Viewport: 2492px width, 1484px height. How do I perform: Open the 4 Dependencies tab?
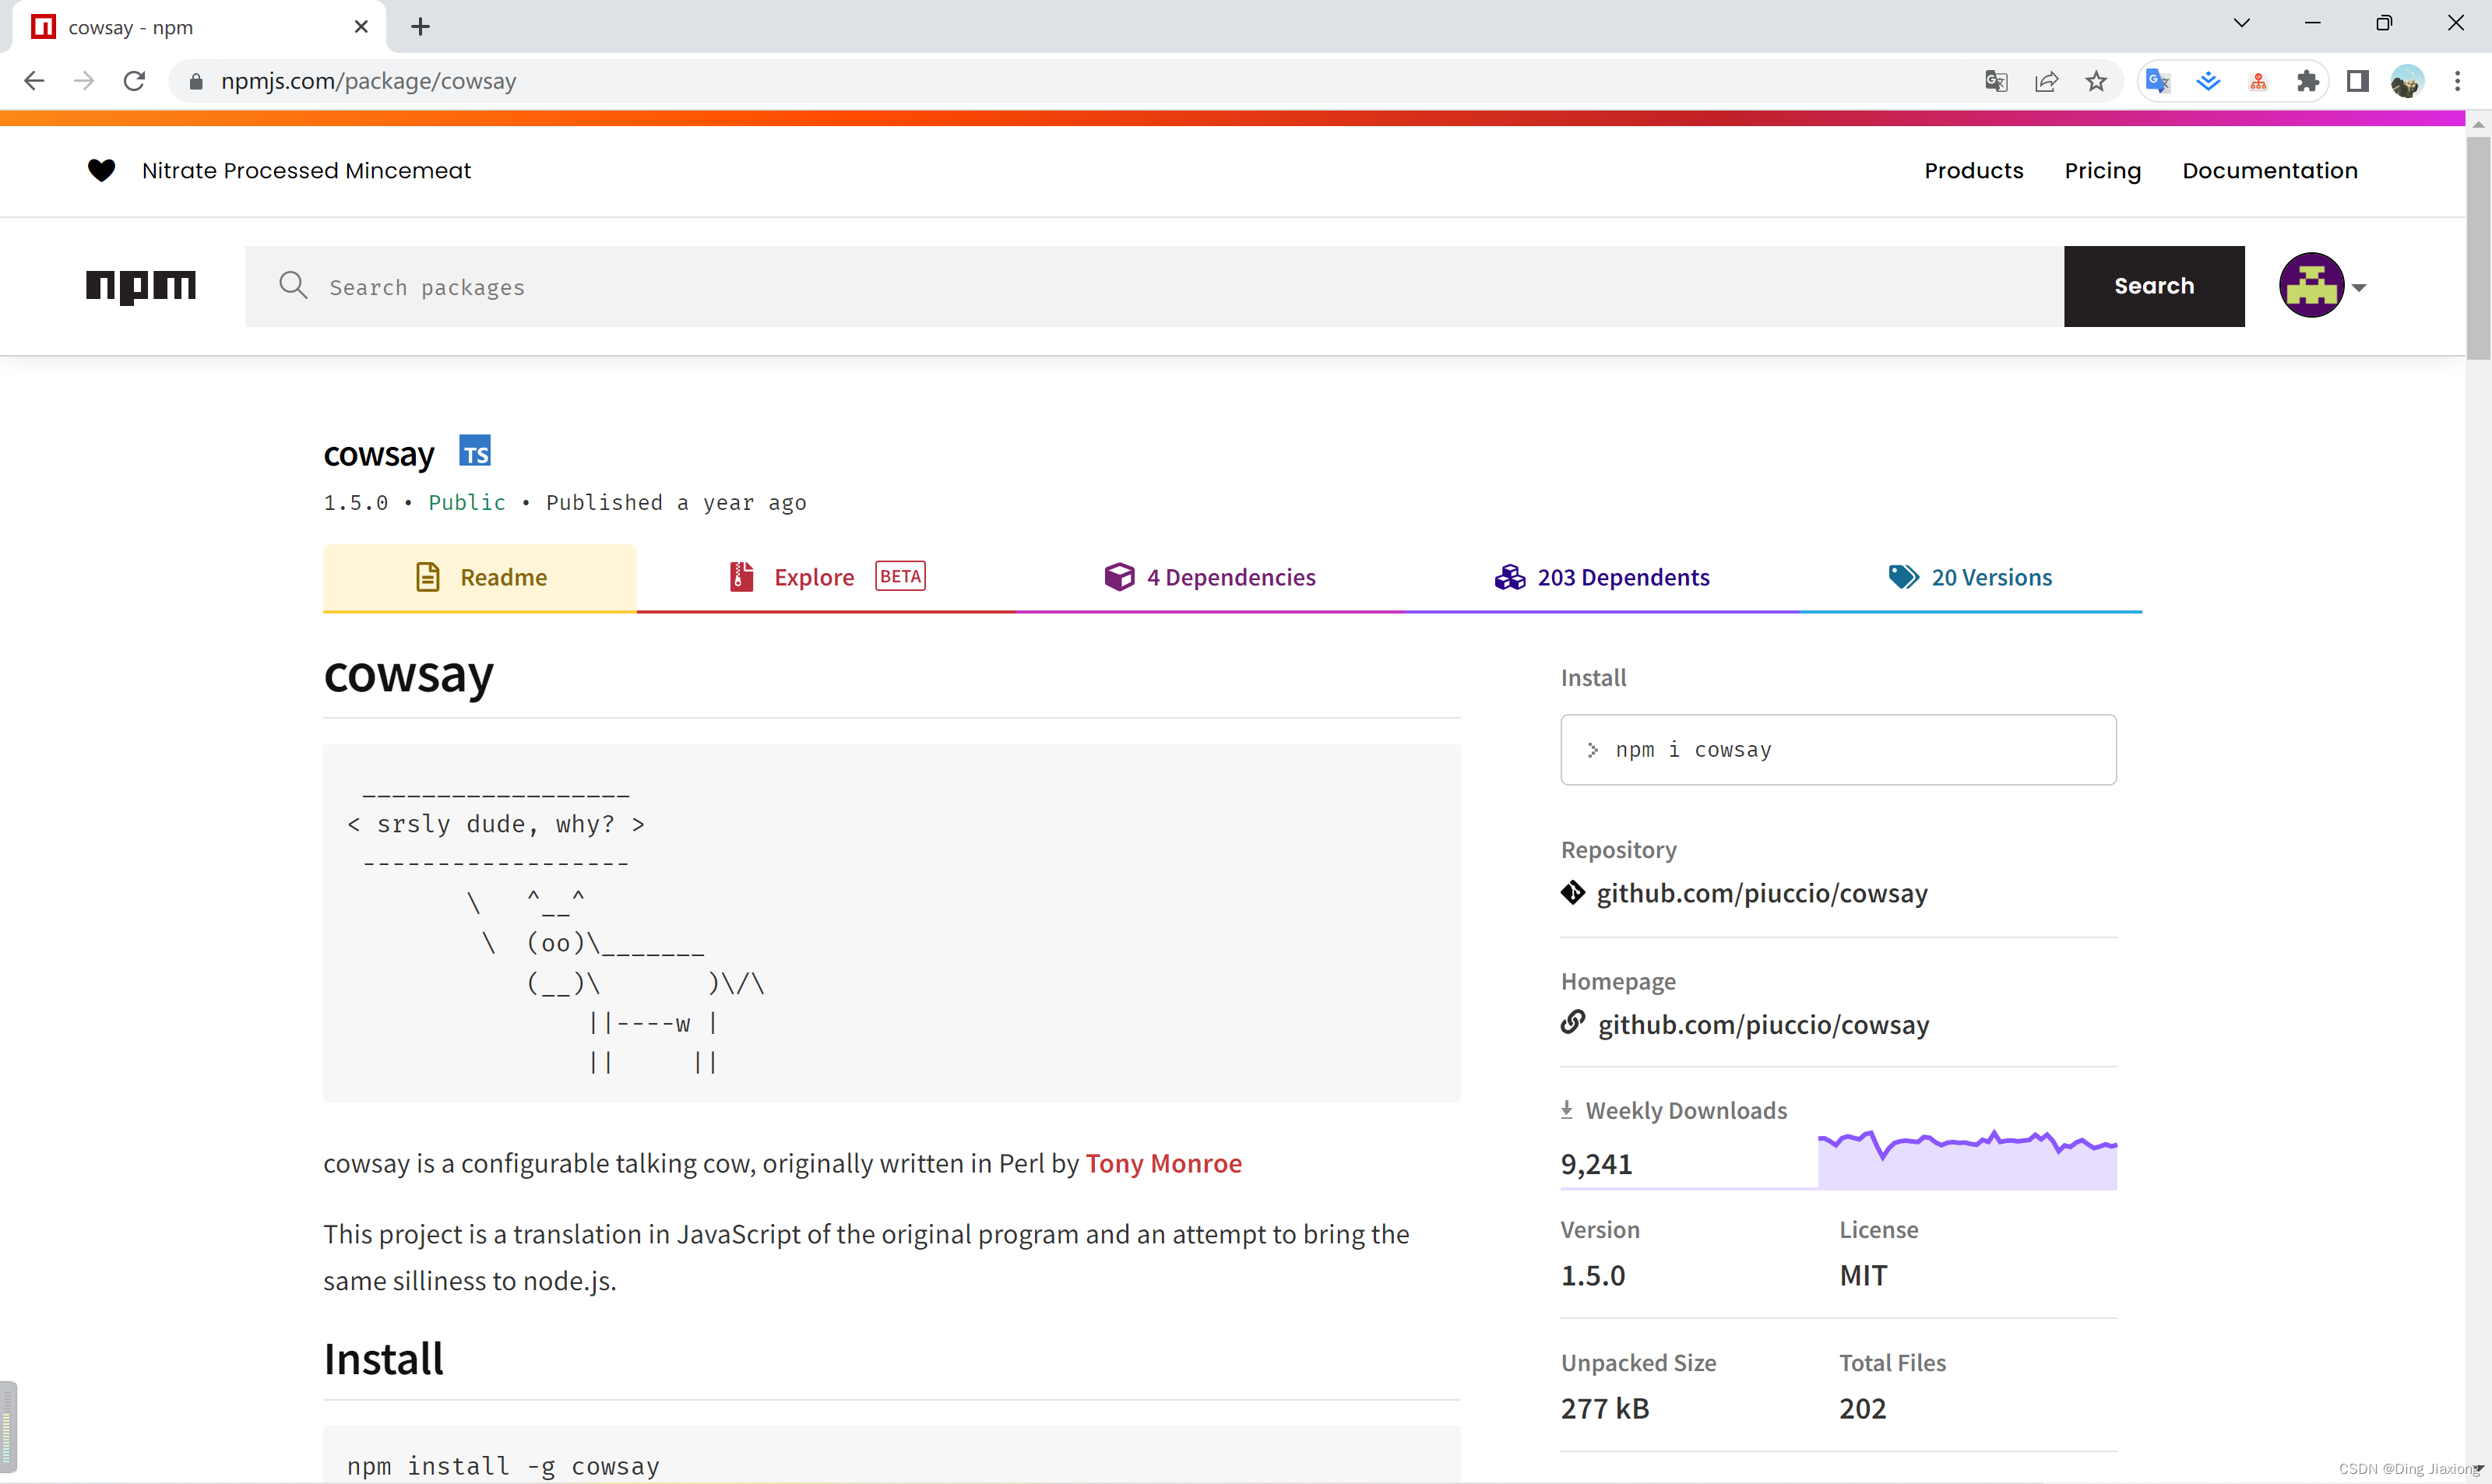[x=1210, y=577]
